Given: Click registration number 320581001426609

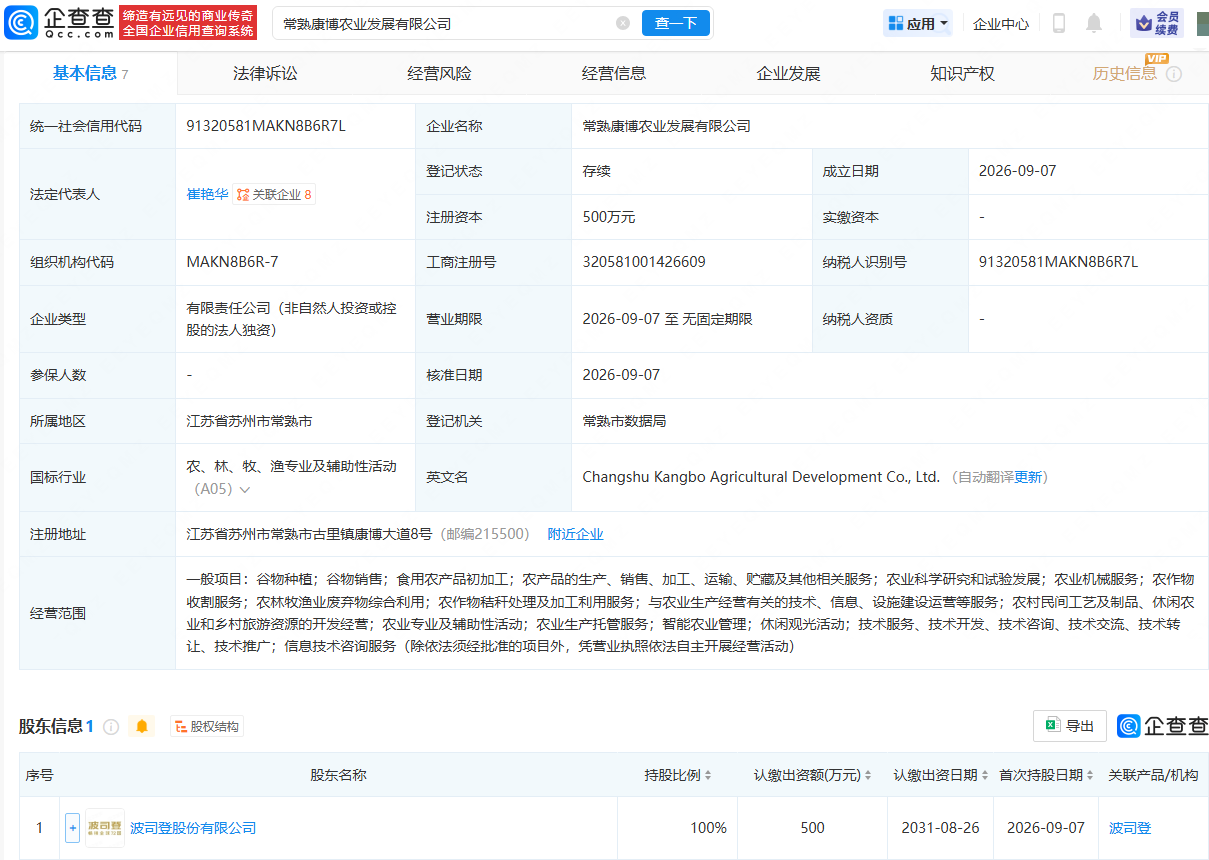Looking at the screenshot, I should point(644,262).
